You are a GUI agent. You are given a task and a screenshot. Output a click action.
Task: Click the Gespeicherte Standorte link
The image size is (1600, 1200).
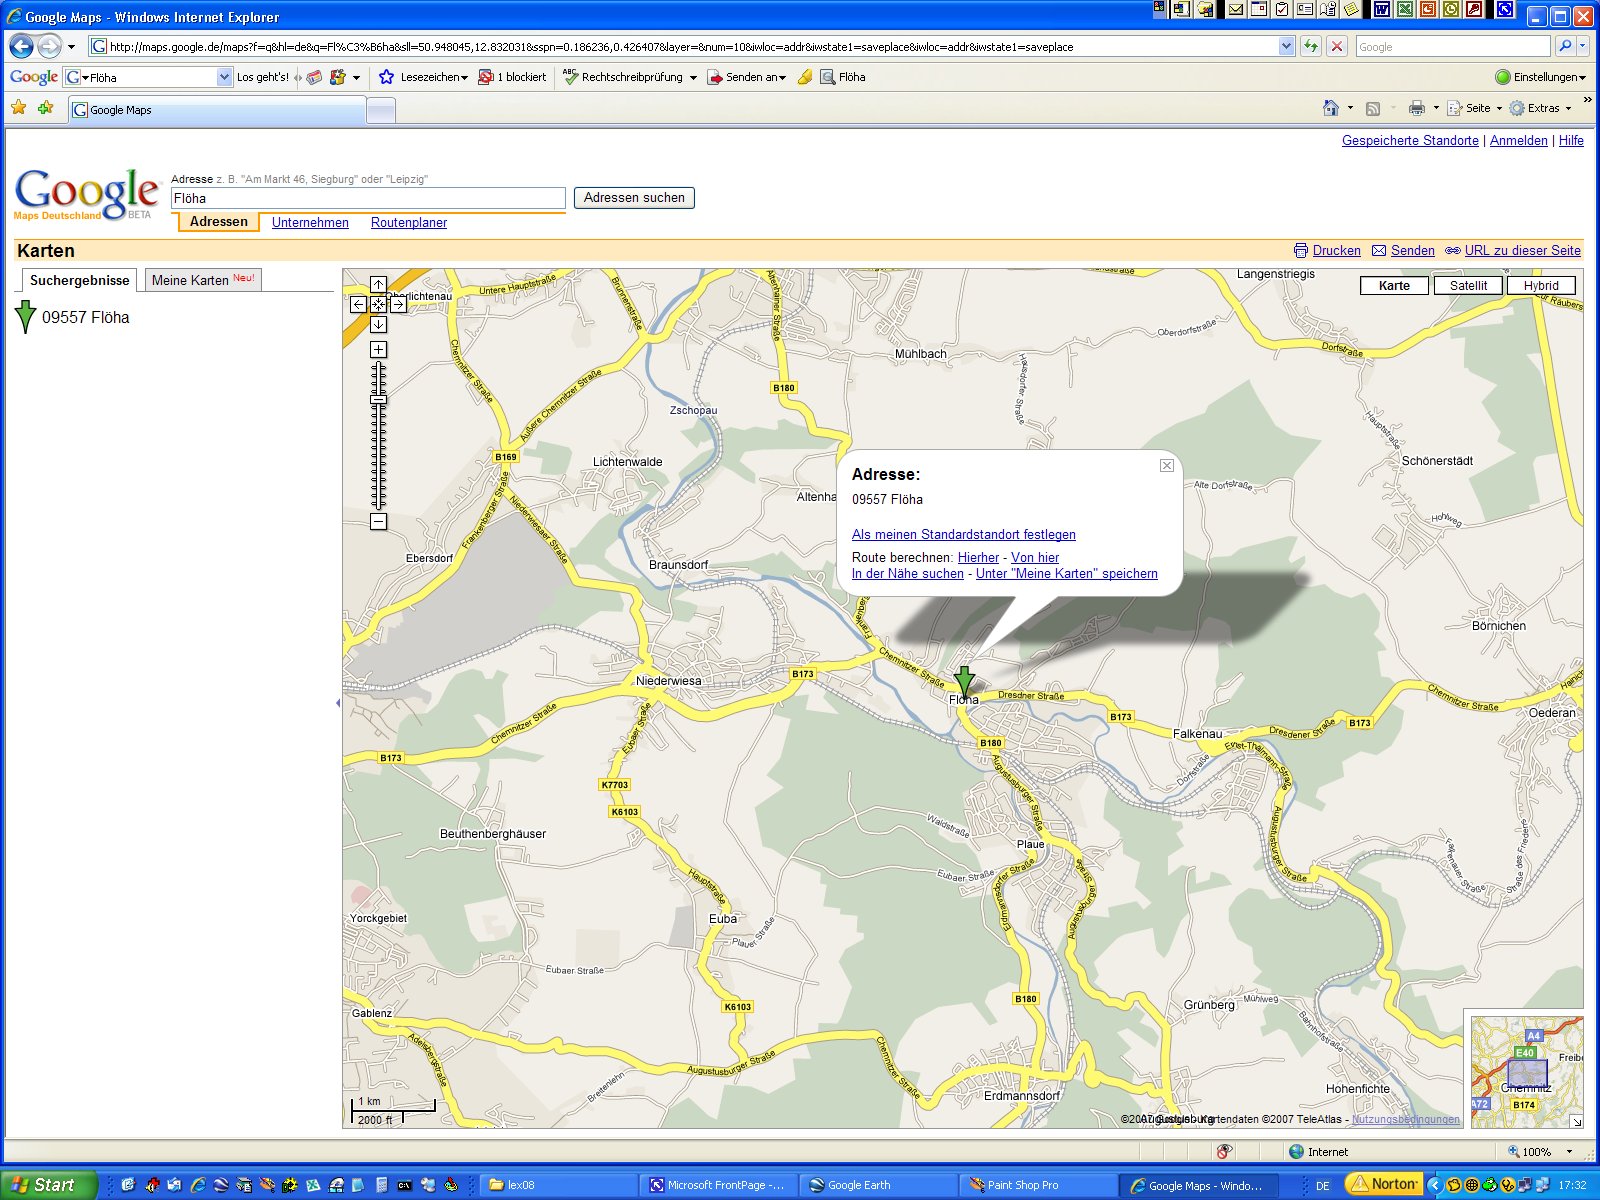click(1410, 141)
